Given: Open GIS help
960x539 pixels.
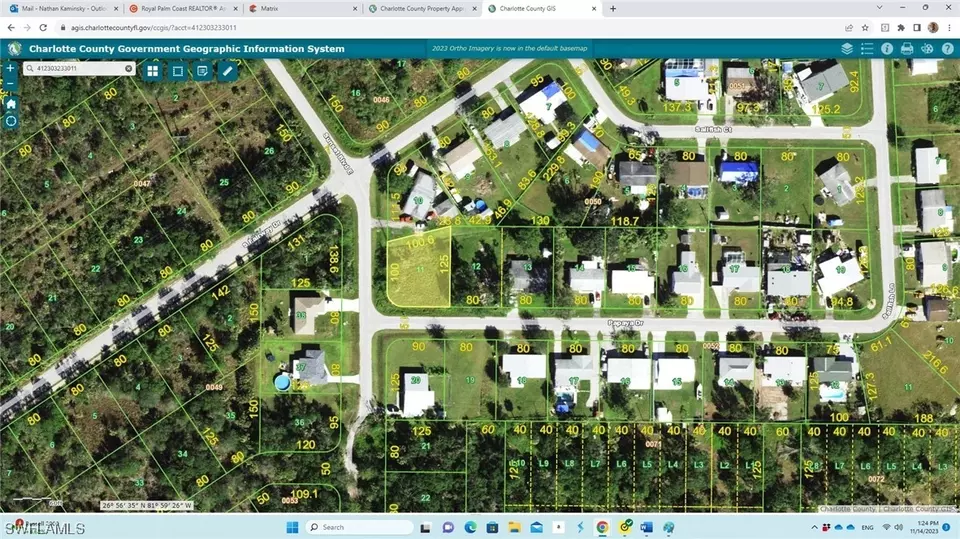Looking at the screenshot, I should point(947,48).
